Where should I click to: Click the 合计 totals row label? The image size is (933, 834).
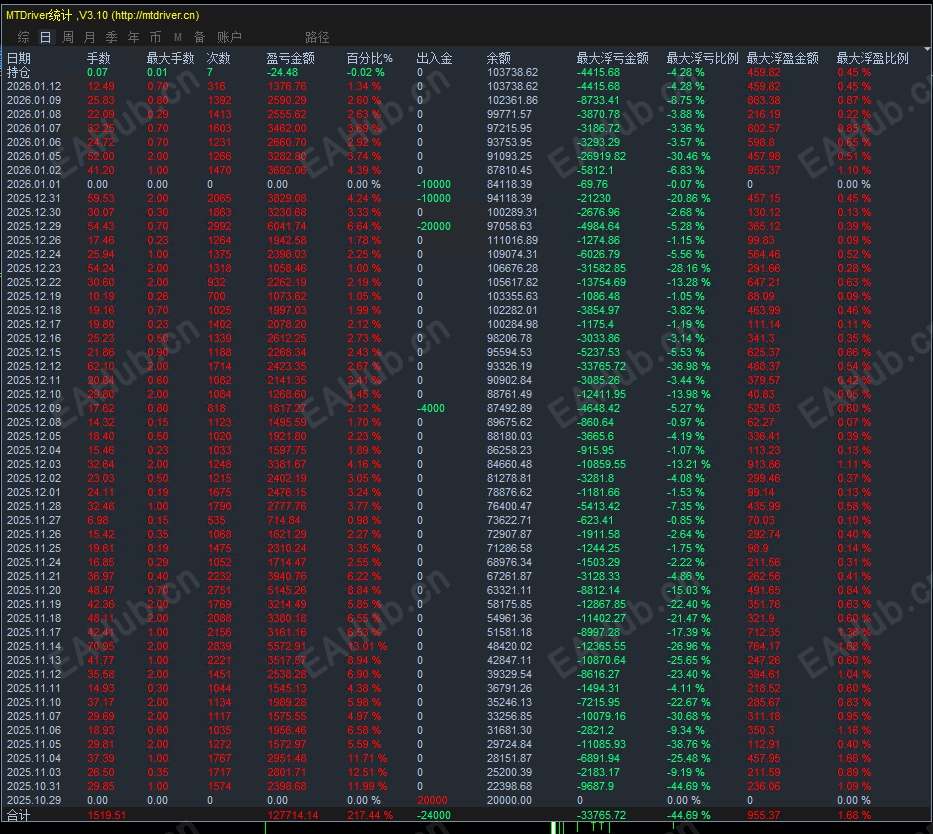(18, 815)
